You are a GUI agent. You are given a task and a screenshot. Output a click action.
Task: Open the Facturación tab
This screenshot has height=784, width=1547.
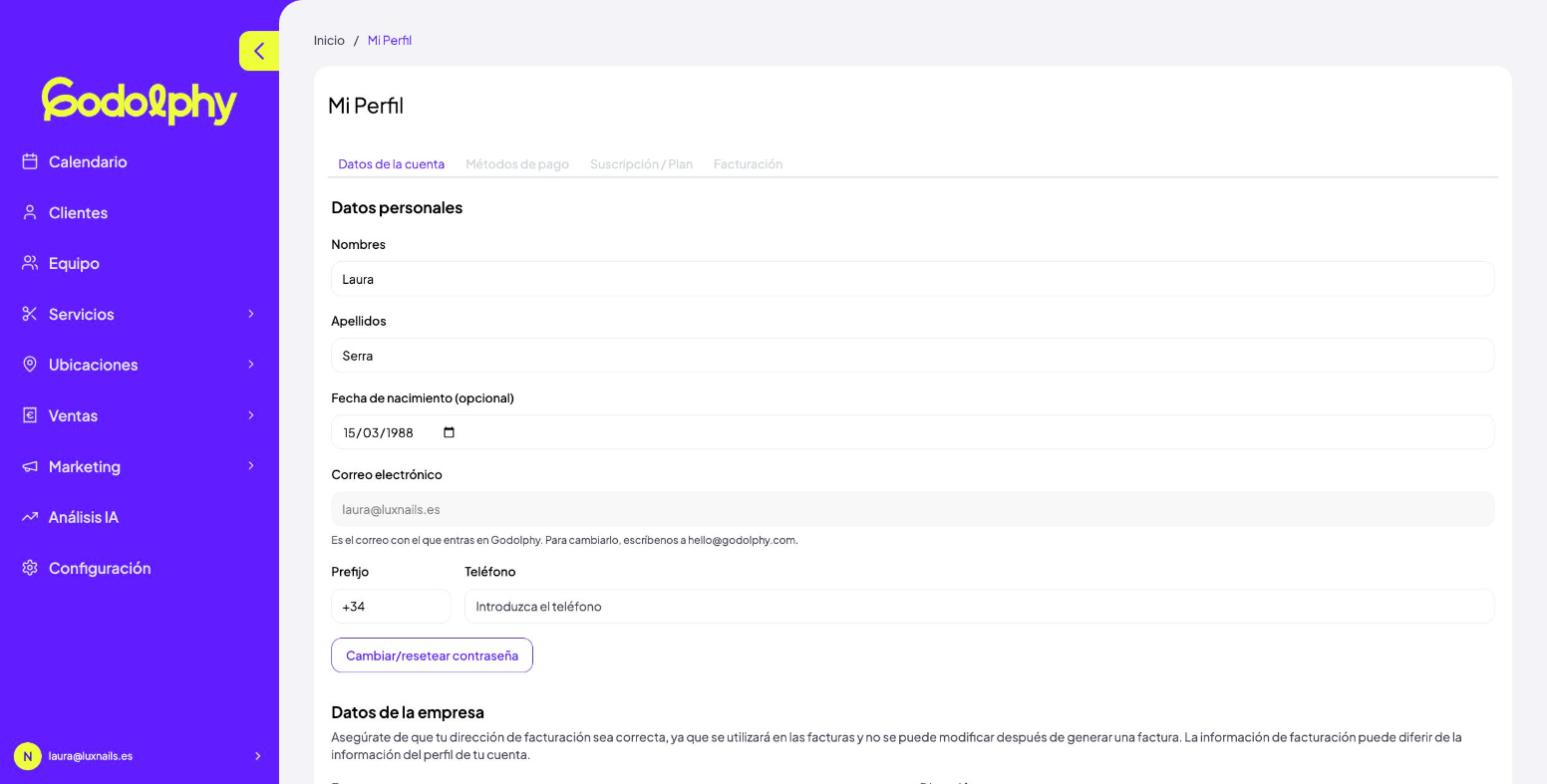748,164
